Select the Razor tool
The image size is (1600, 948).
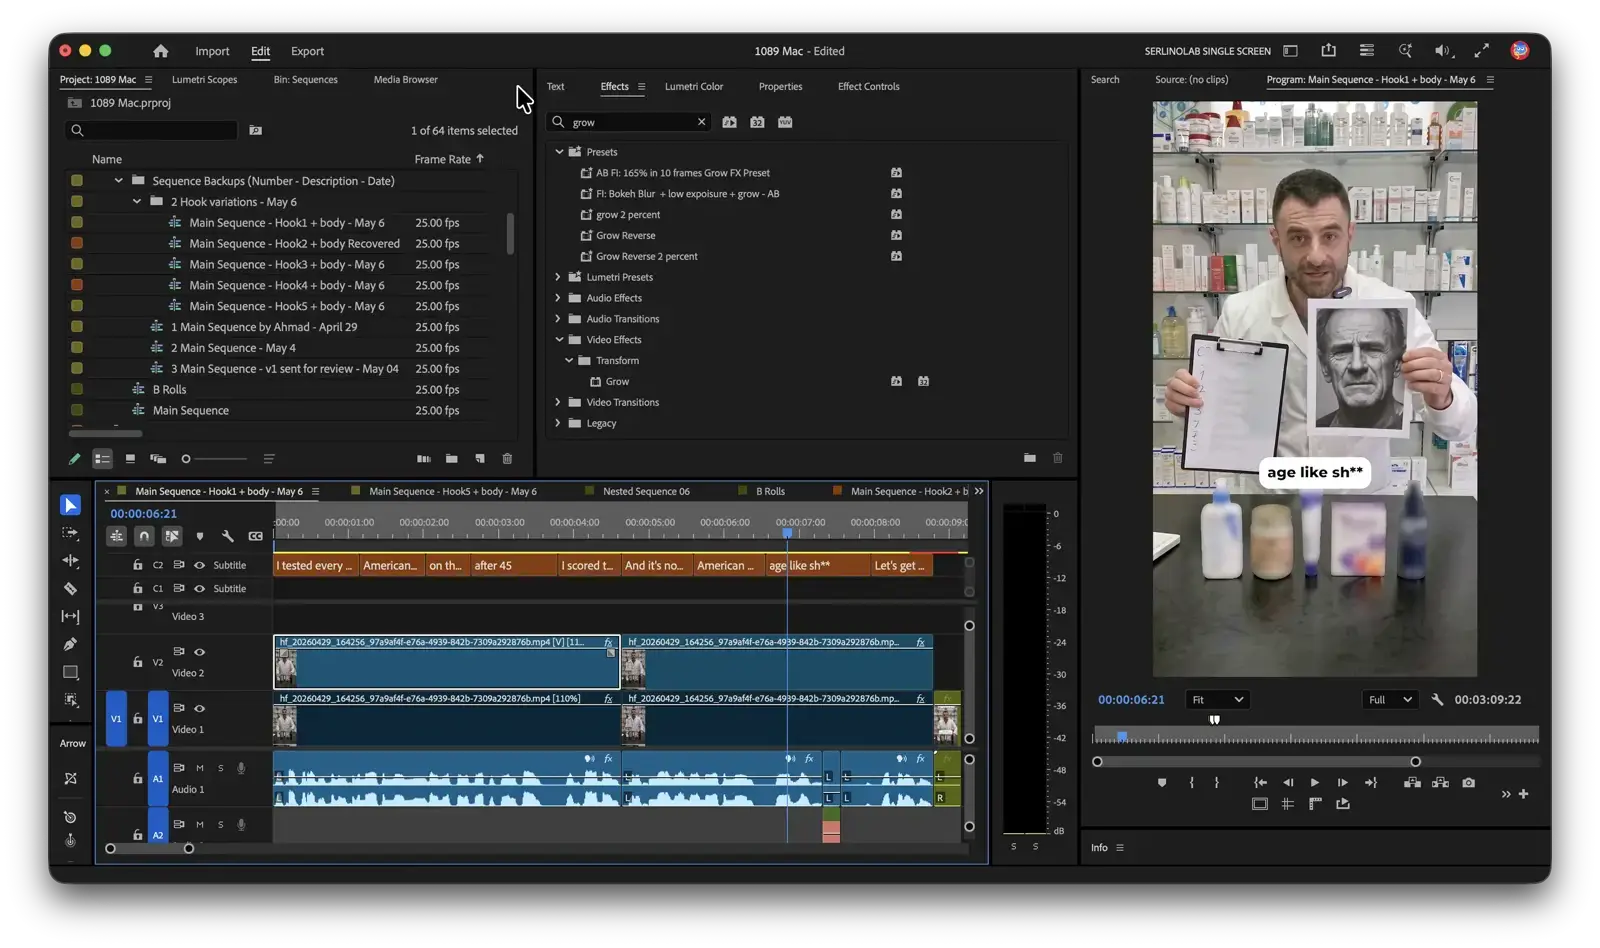pos(70,589)
